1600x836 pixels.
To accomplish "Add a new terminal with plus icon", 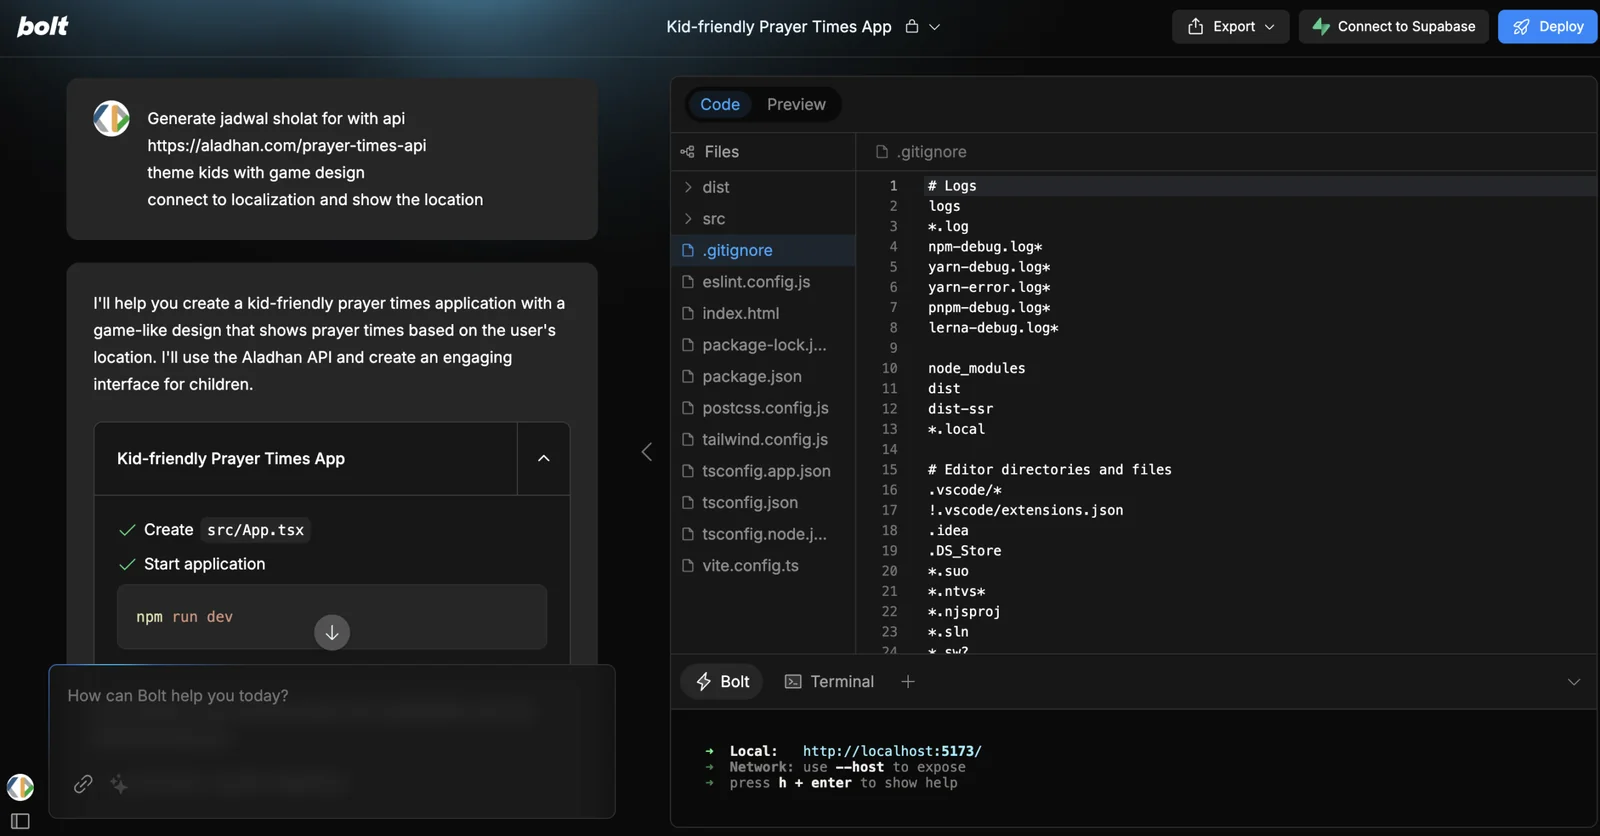I will [x=908, y=682].
